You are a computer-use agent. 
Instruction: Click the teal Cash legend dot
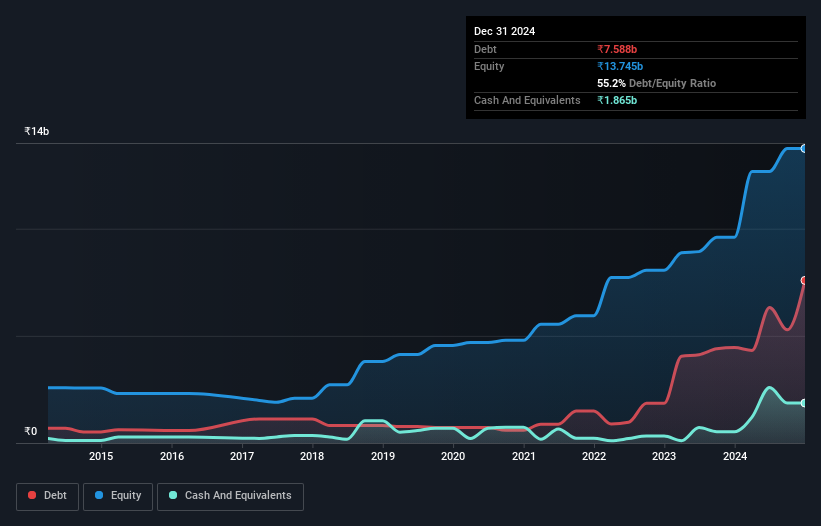(x=173, y=495)
